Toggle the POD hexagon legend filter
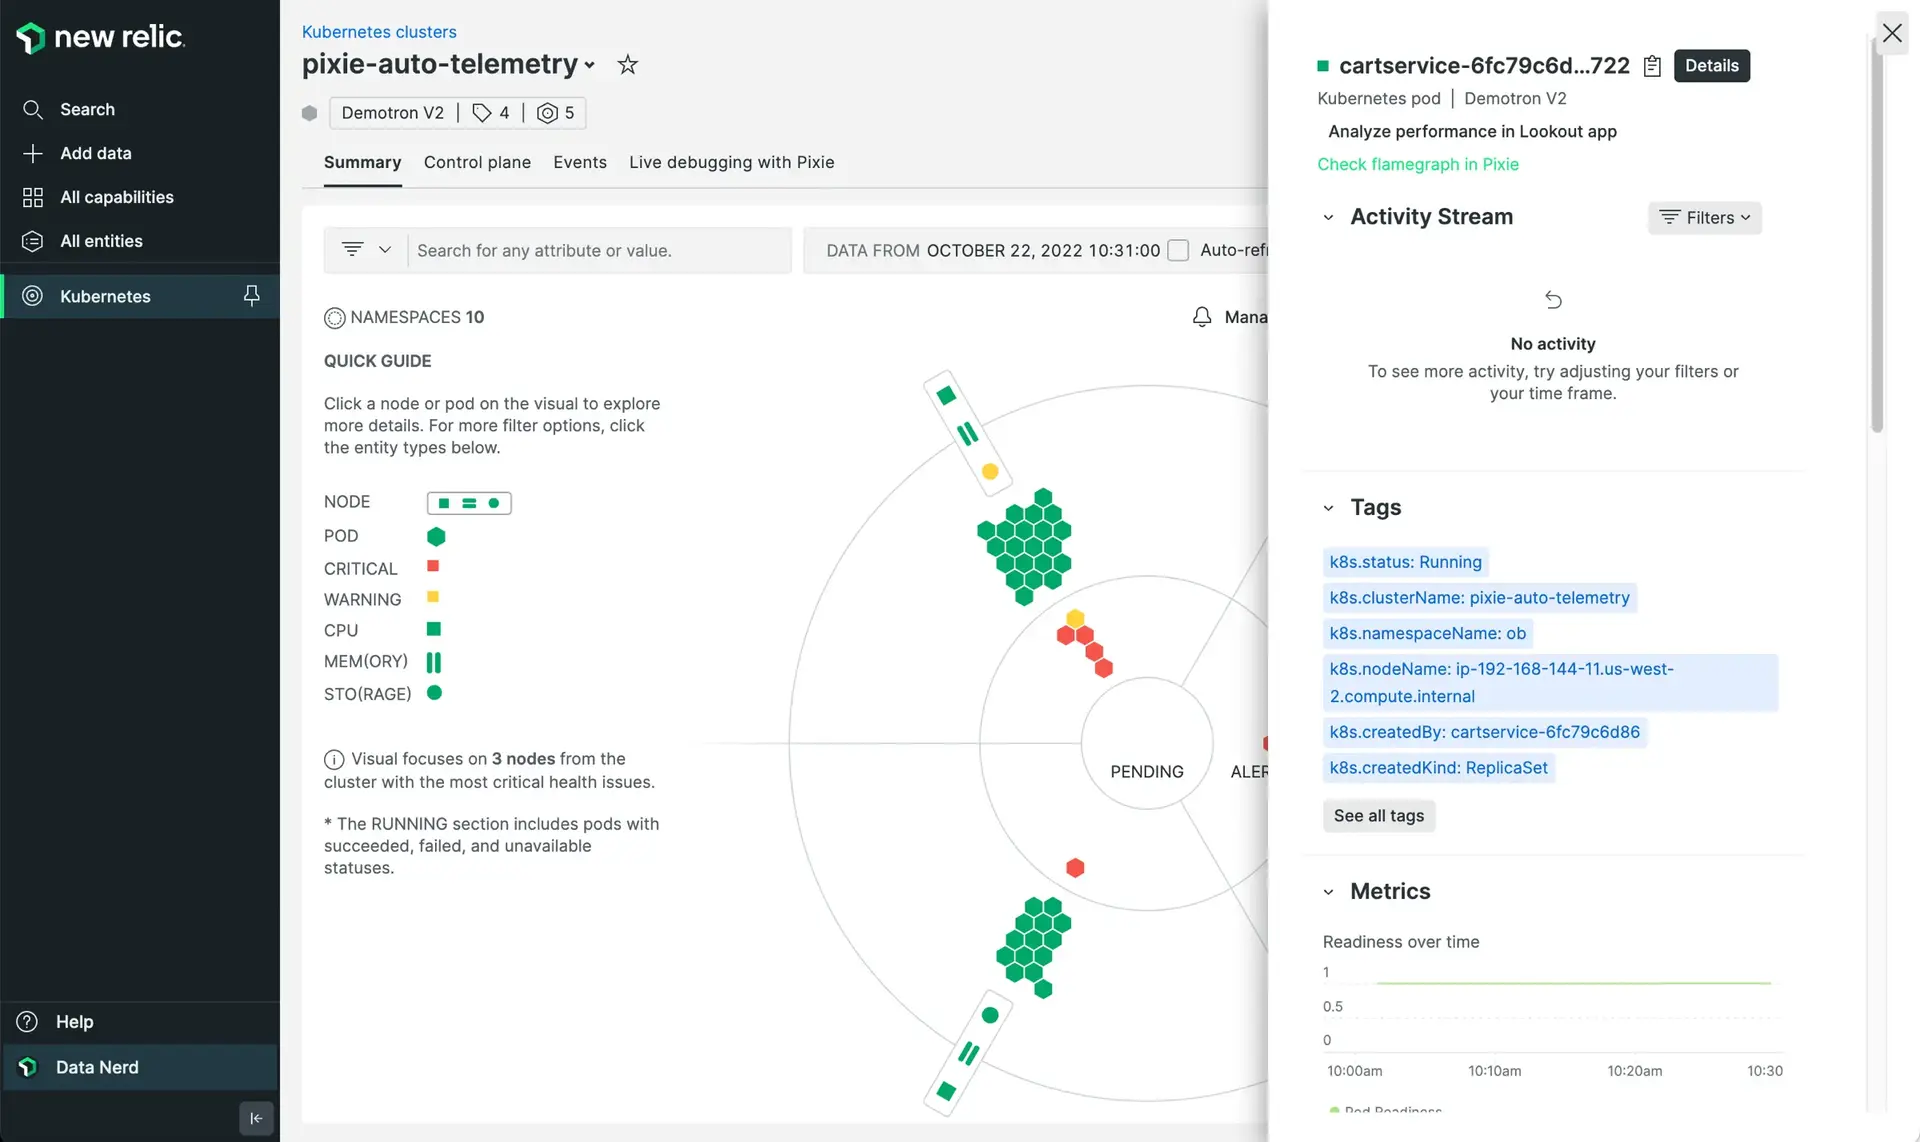 (x=436, y=536)
